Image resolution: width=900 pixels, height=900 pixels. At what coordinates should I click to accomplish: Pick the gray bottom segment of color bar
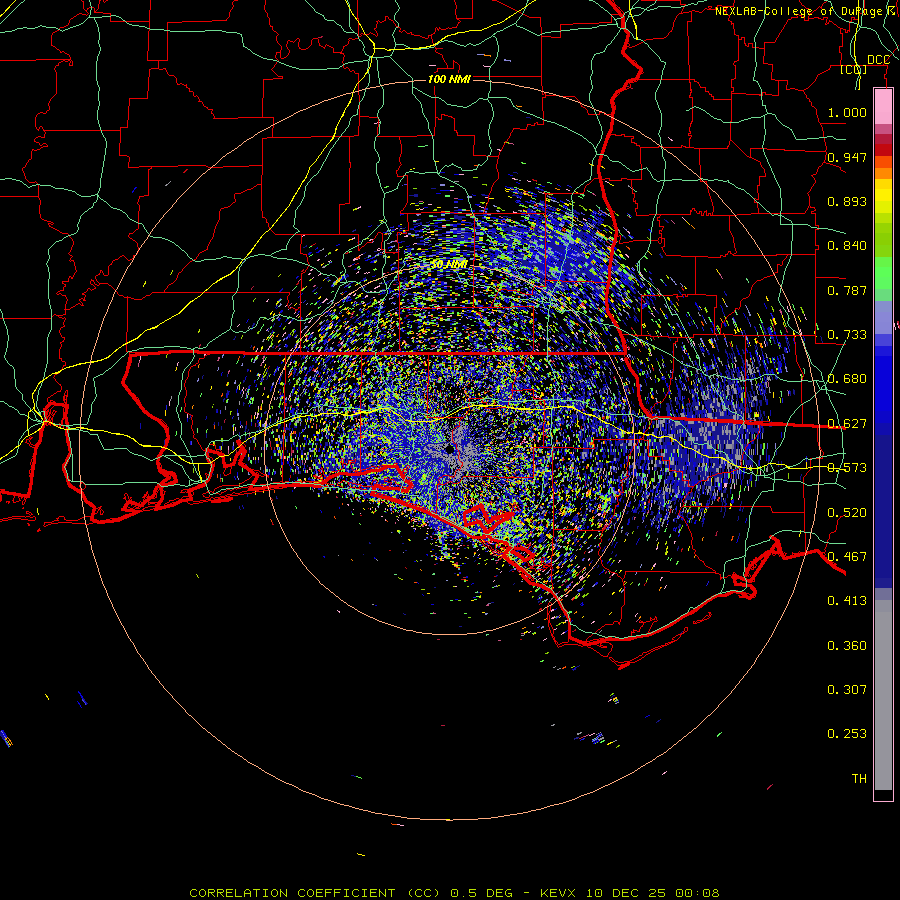pos(883,695)
